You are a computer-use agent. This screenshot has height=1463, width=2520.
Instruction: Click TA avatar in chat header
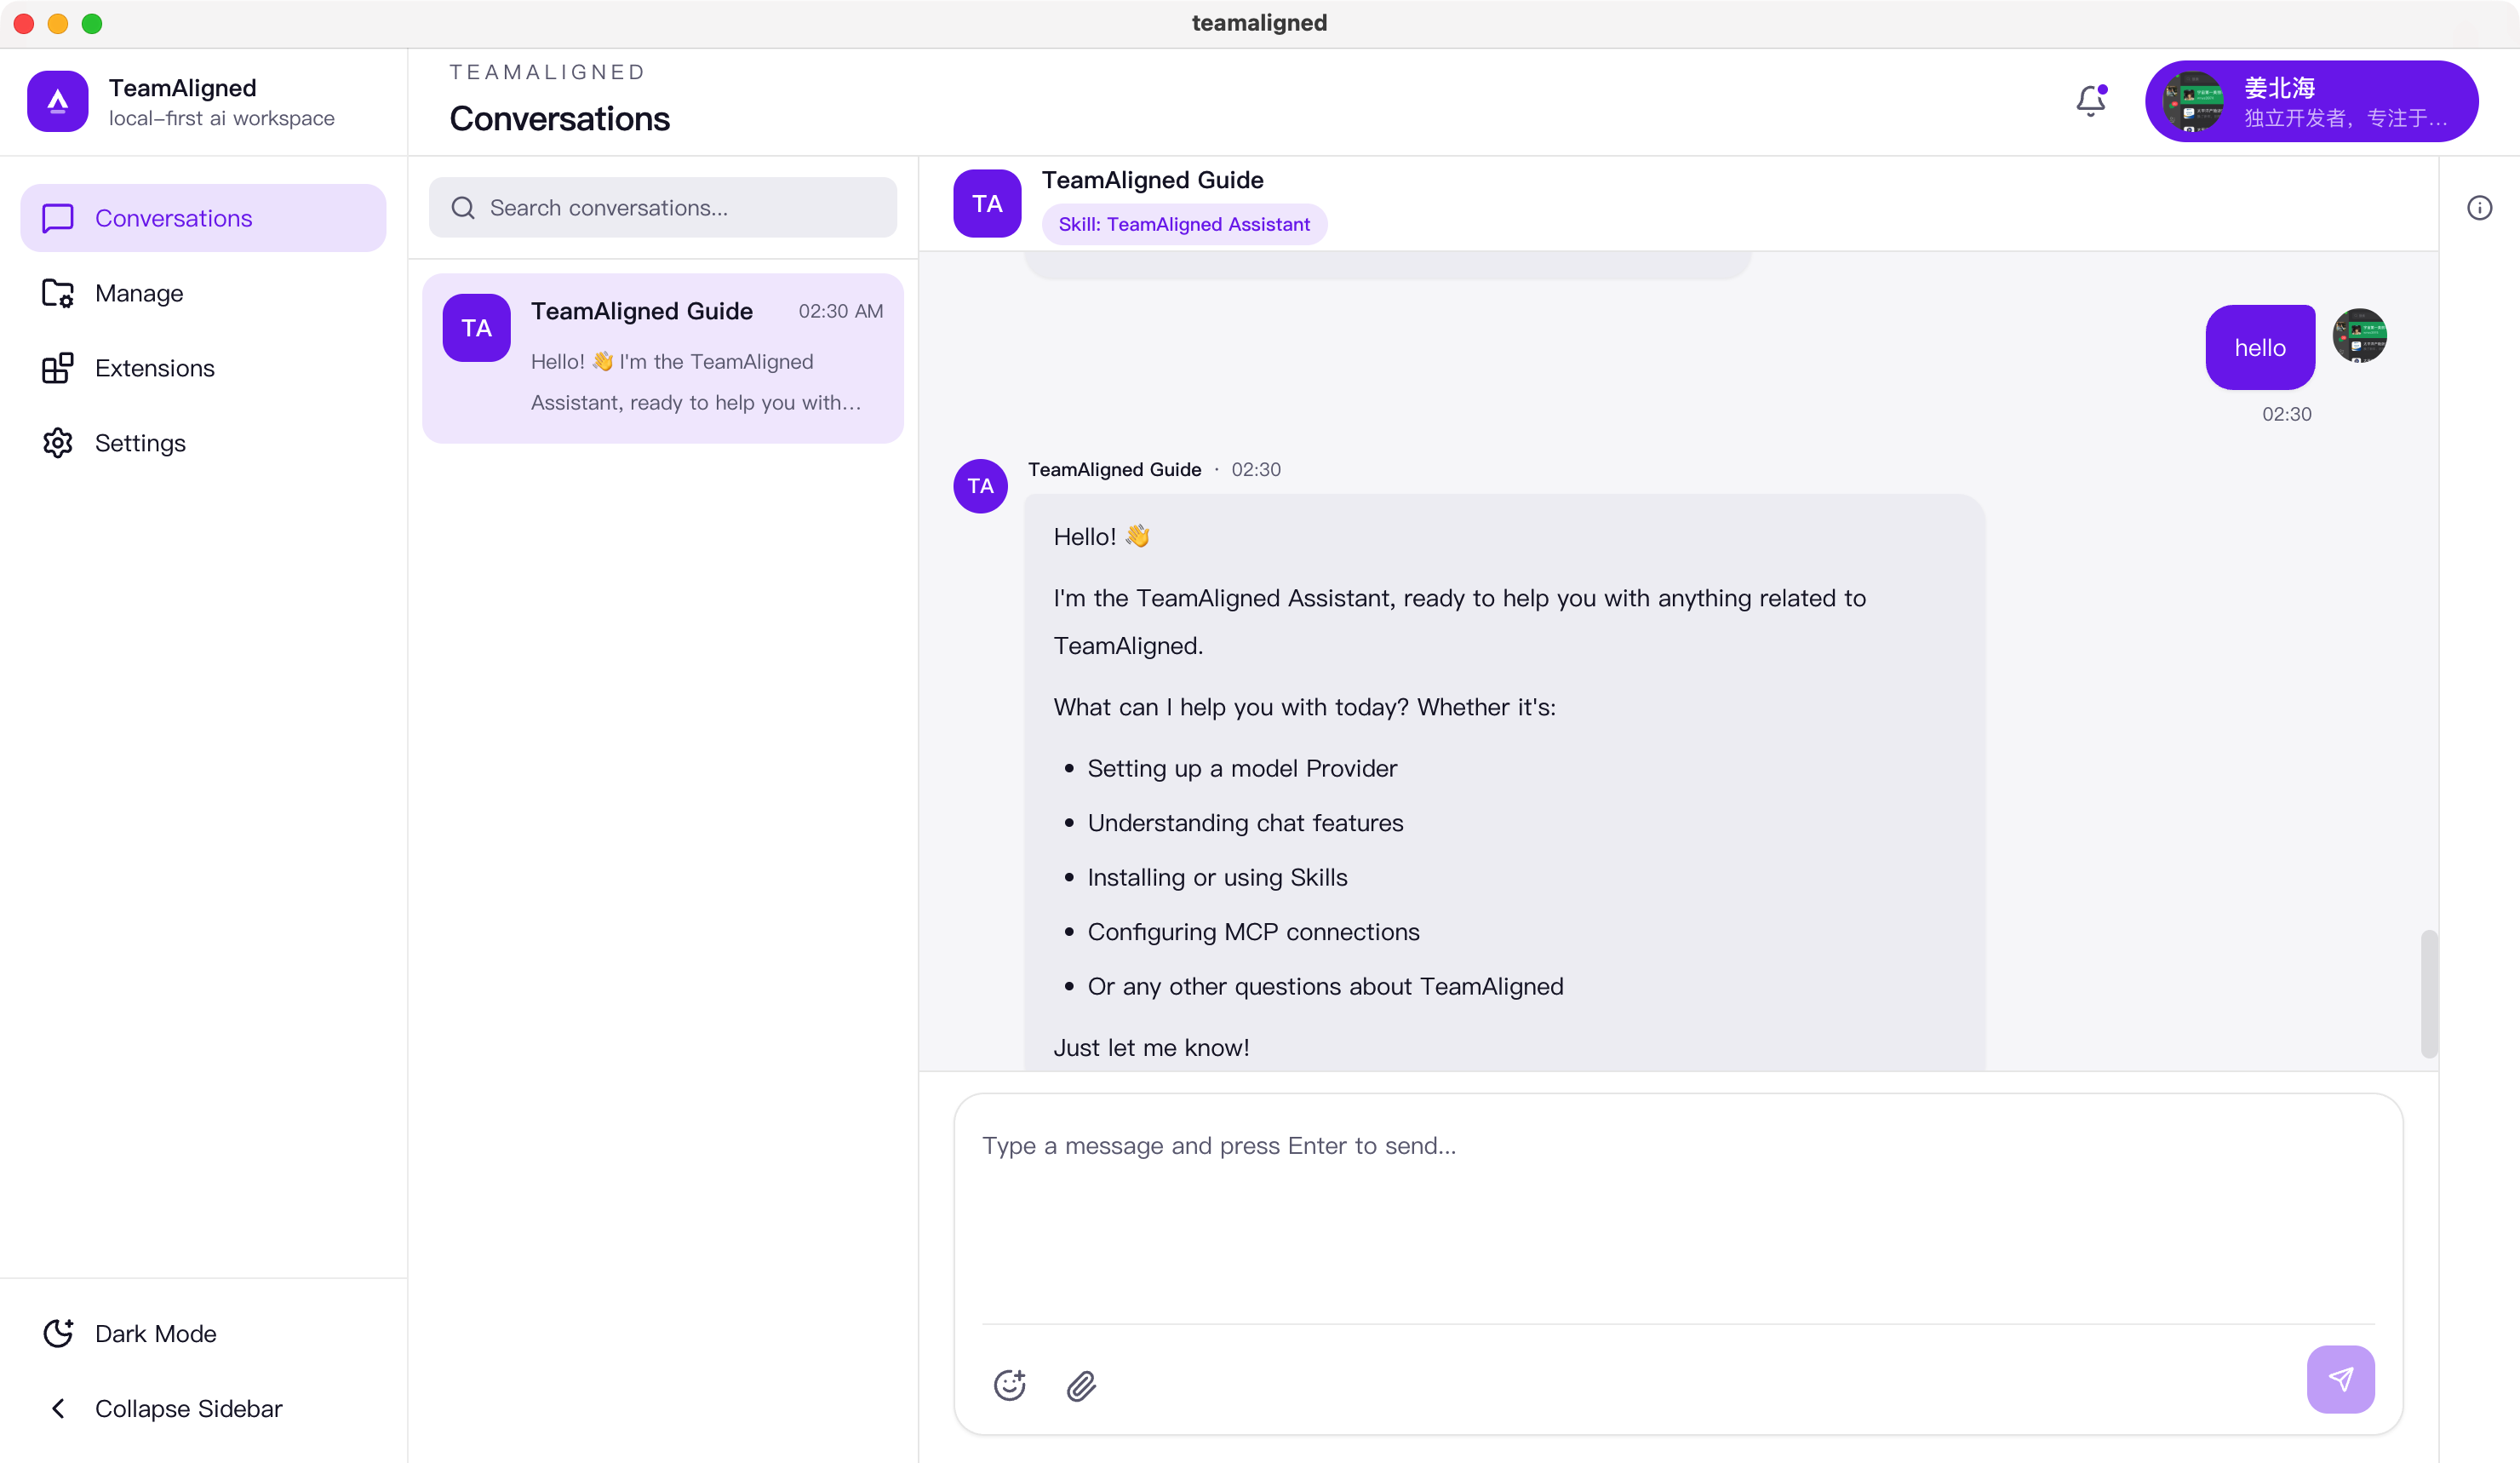pyautogui.click(x=987, y=204)
